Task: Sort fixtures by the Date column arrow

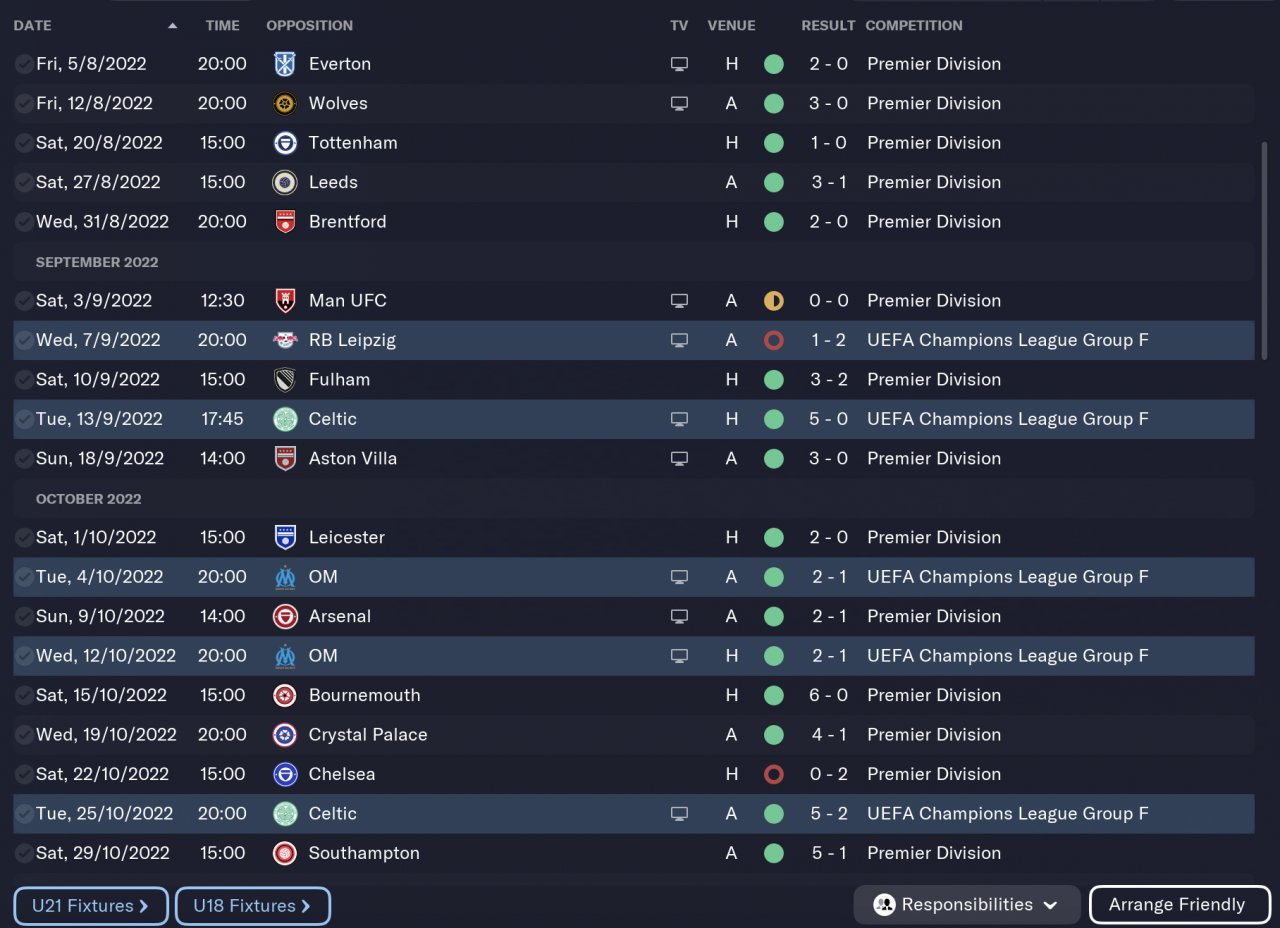Action: point(173,26)
